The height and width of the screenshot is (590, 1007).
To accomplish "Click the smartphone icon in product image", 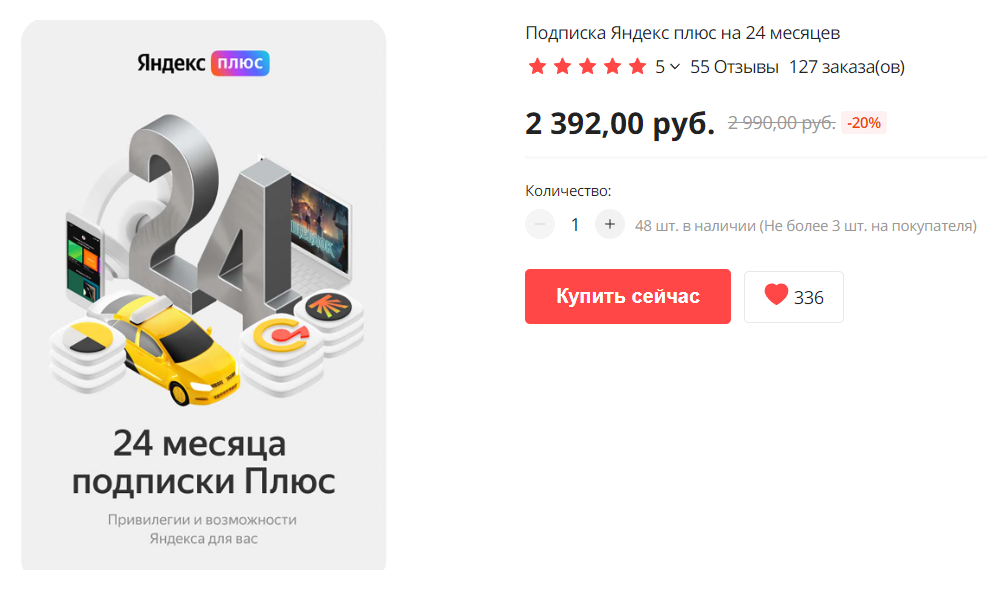I will click(x=83, y=261).
